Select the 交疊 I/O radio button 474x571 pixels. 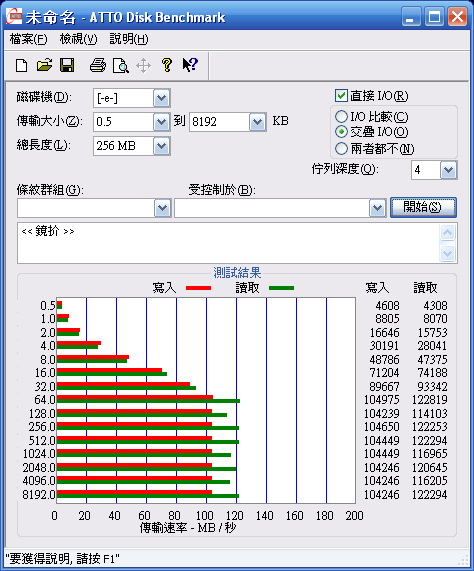tap(341, 132)
